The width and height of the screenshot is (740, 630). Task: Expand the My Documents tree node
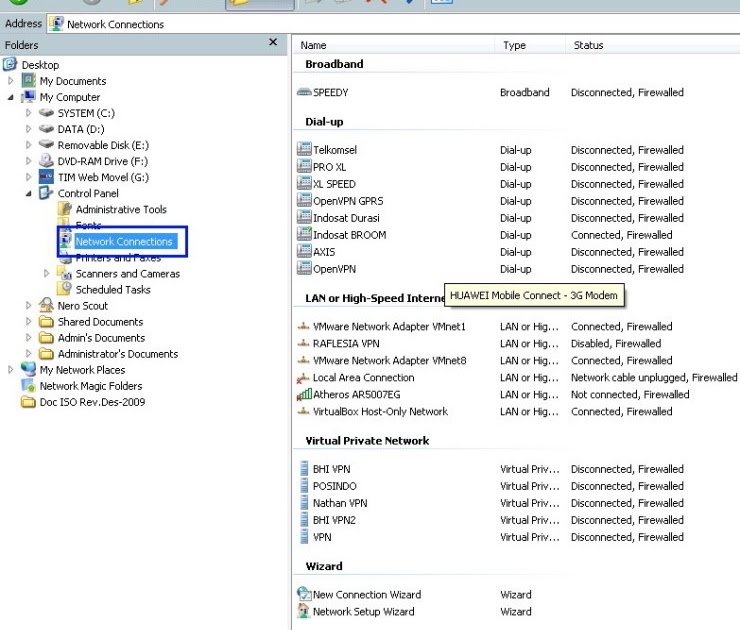click(x=11, y=81)
